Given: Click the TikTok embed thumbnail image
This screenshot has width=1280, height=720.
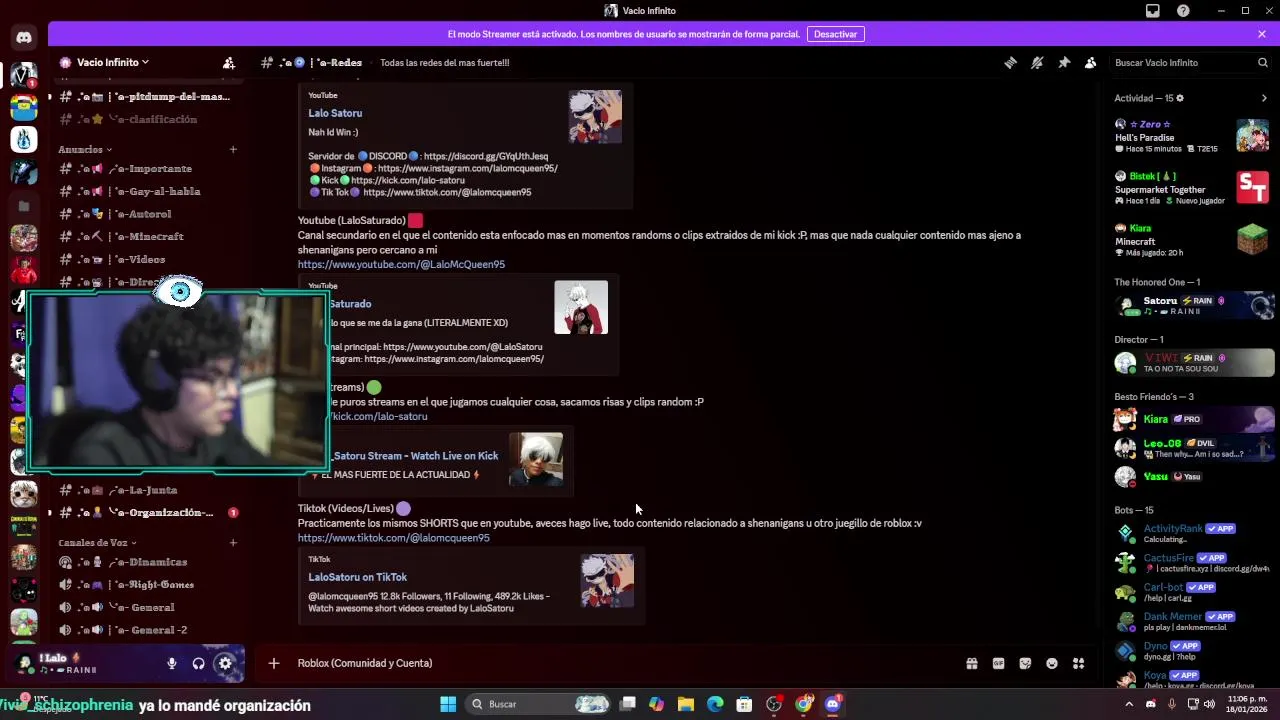Looking at the screenshot, I should (x=607, y=581).
